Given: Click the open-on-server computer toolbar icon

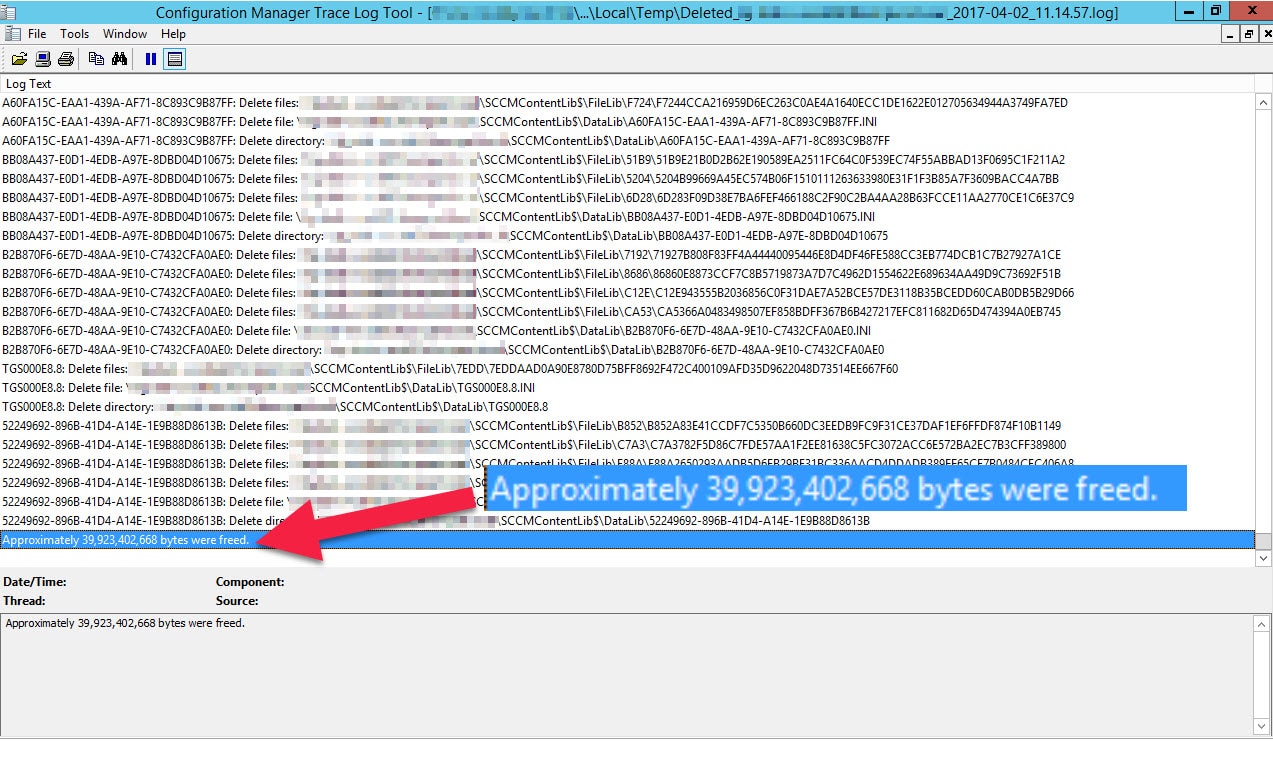Looking at the screenshot, I should click(x=43, y=59).
